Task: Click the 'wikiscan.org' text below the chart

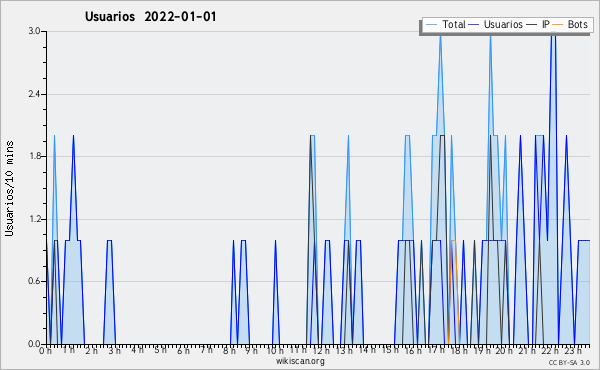Action: coord(300,361)
